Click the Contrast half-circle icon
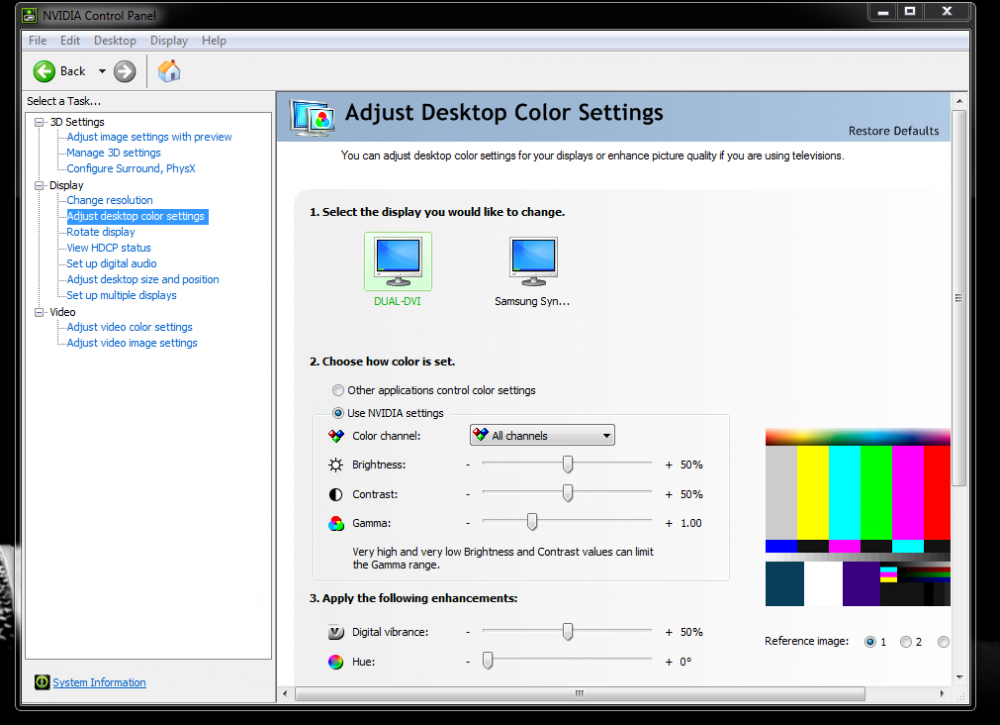Screen dimensions: 1000x725 coord(336,495)
